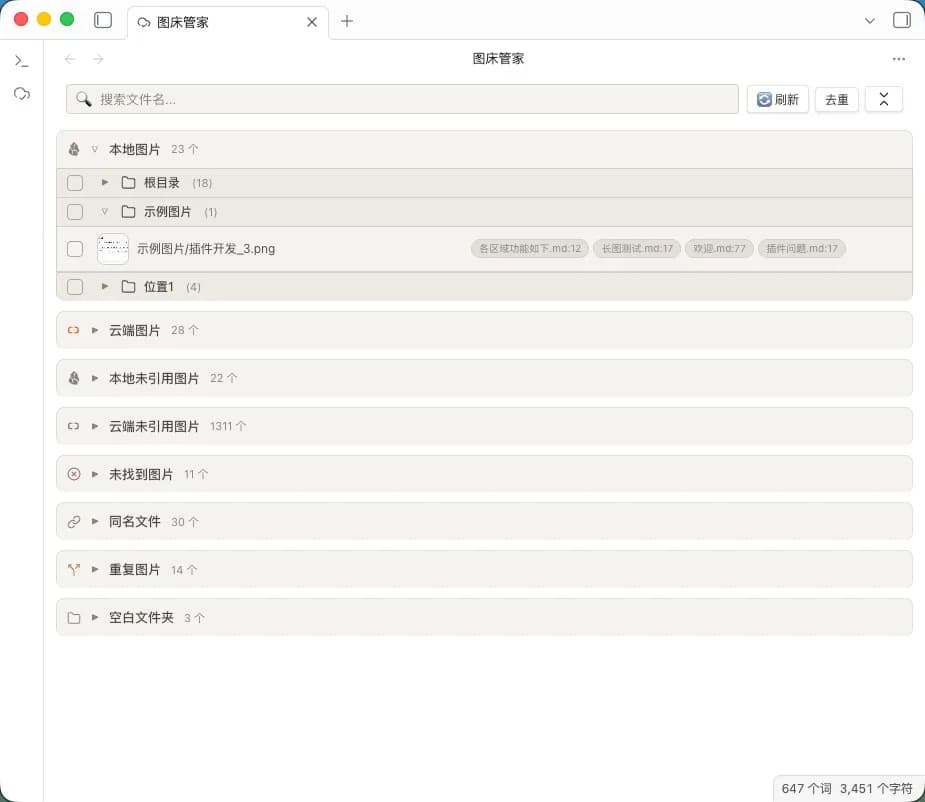Open reference tag 长图测试.md:17

pos(637,248)
